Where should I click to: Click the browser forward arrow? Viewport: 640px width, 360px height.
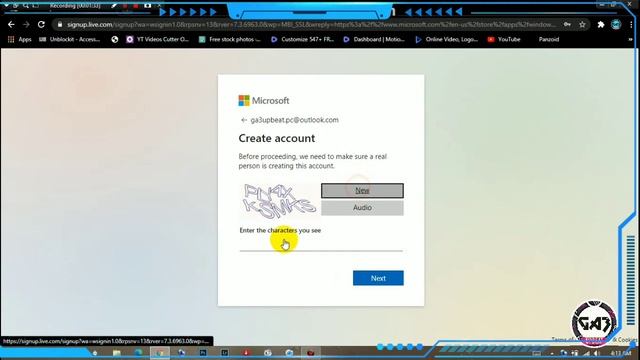[x=26, y=24]
